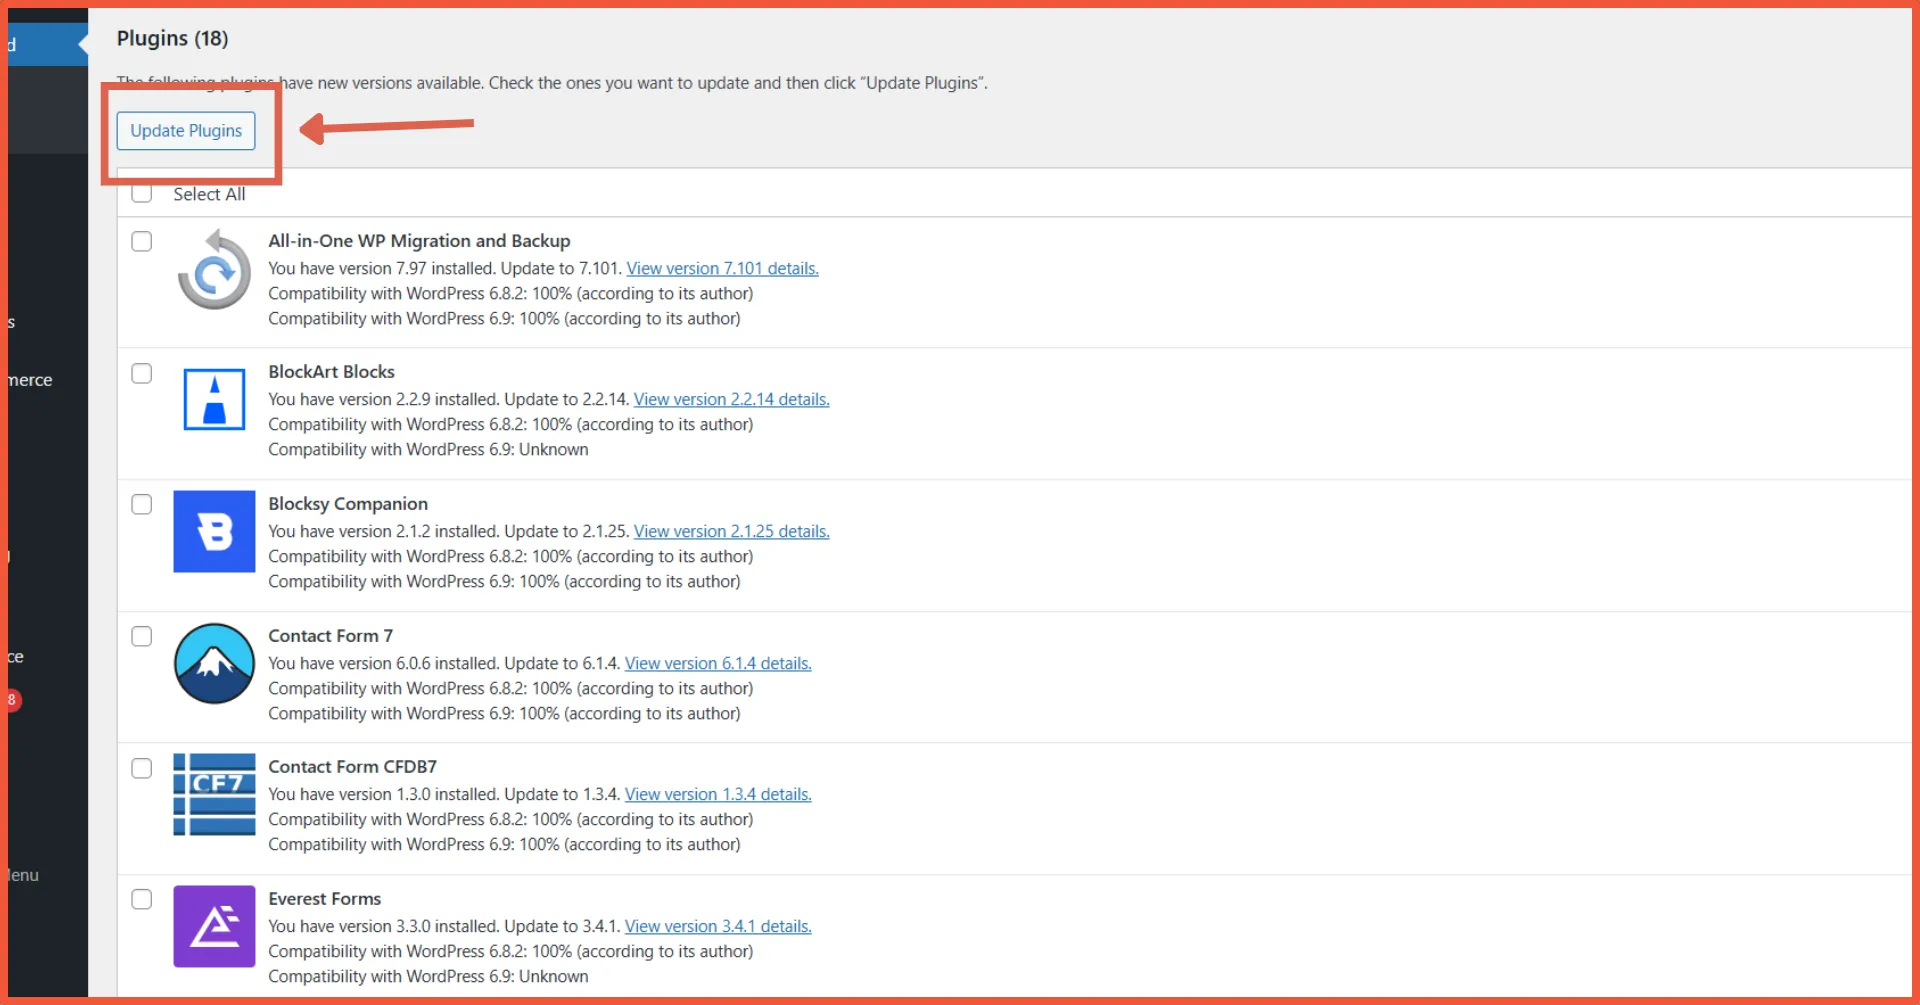Click the BlockArt Blocks plugin icon
1920x1005 pixels.
click(213, 399)
